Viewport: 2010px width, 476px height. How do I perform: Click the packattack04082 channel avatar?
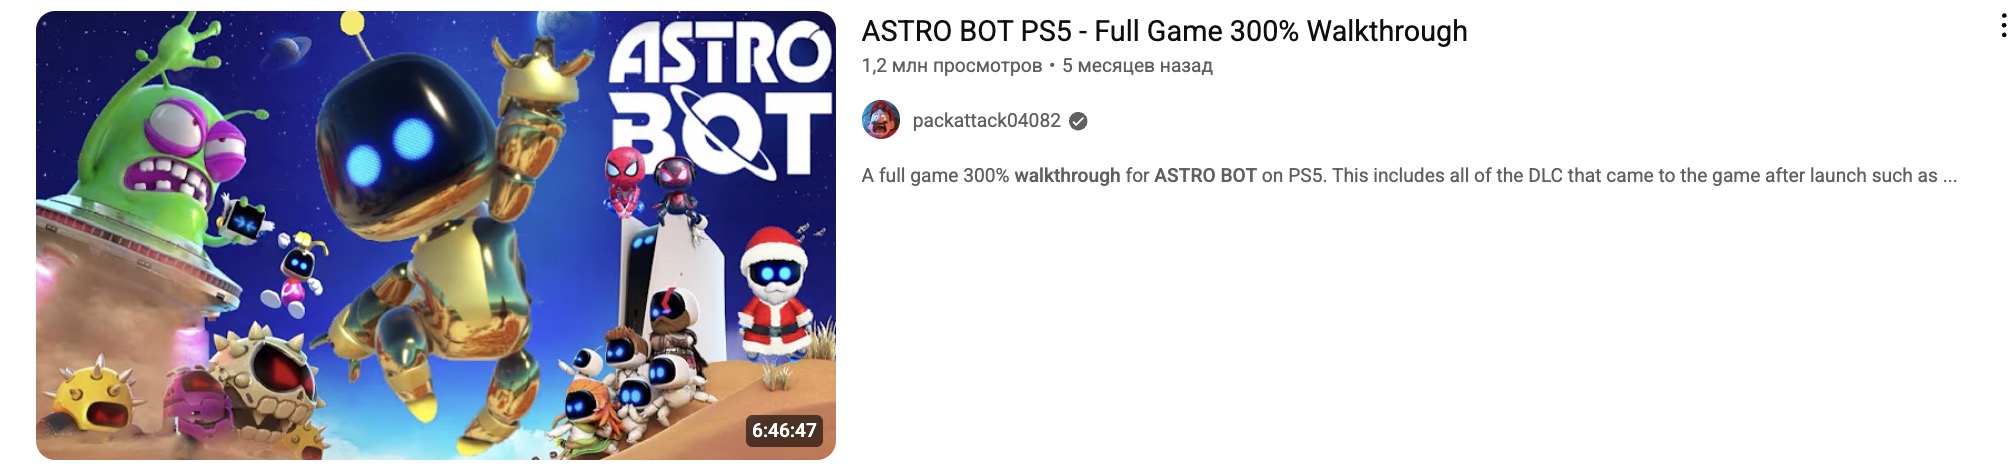pyautogui.click(x=881, y=120)
